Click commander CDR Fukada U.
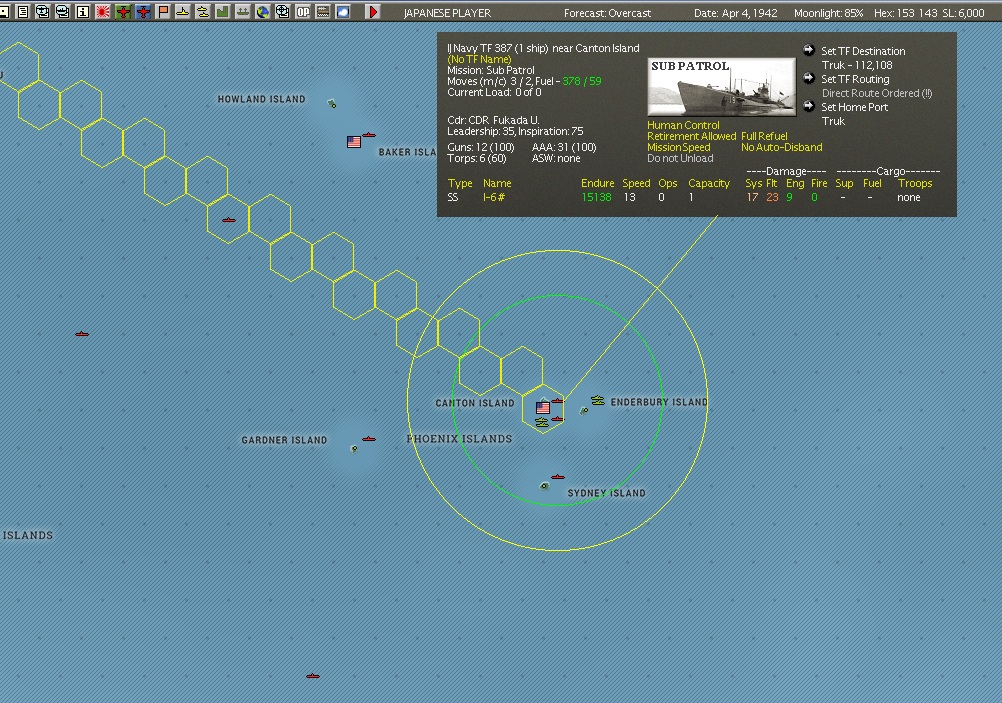Screen dimensions: 1002x703 pyautogui.click(x=493, y=120)
